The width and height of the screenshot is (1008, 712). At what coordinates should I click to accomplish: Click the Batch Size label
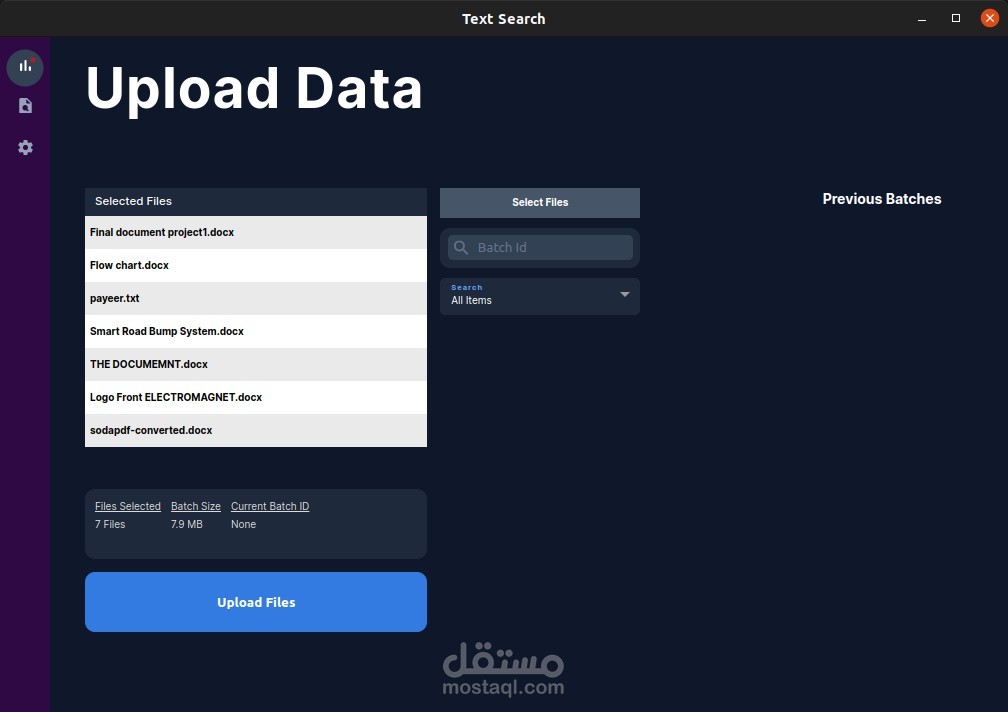click(195, 506)
